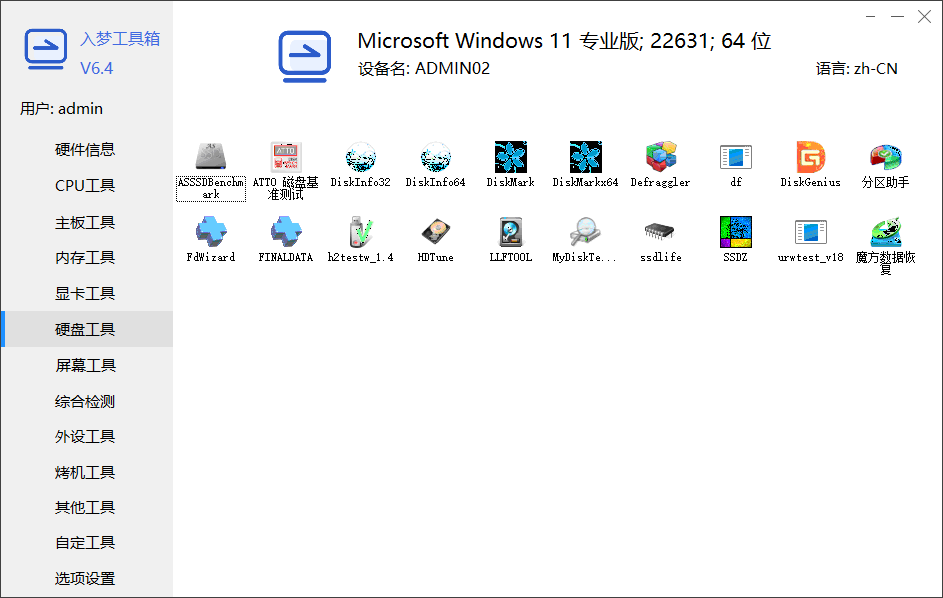943x598 pixels.
Task: Click the 语言: zh-CN label
Action: coord(856,69)
